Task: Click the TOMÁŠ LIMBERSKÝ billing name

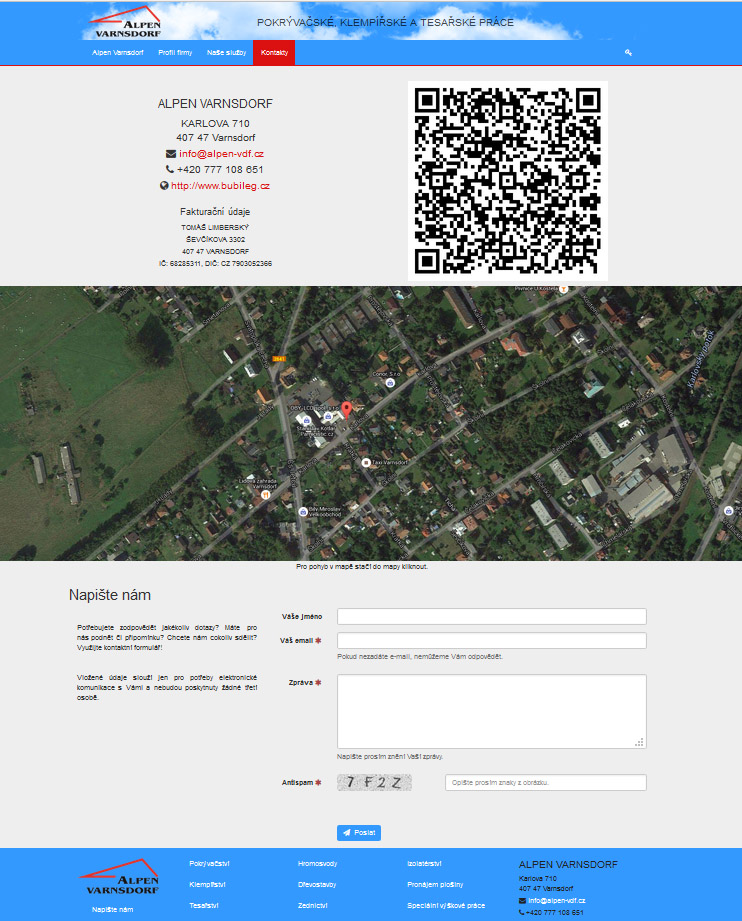Action: (x=215, y=227)
